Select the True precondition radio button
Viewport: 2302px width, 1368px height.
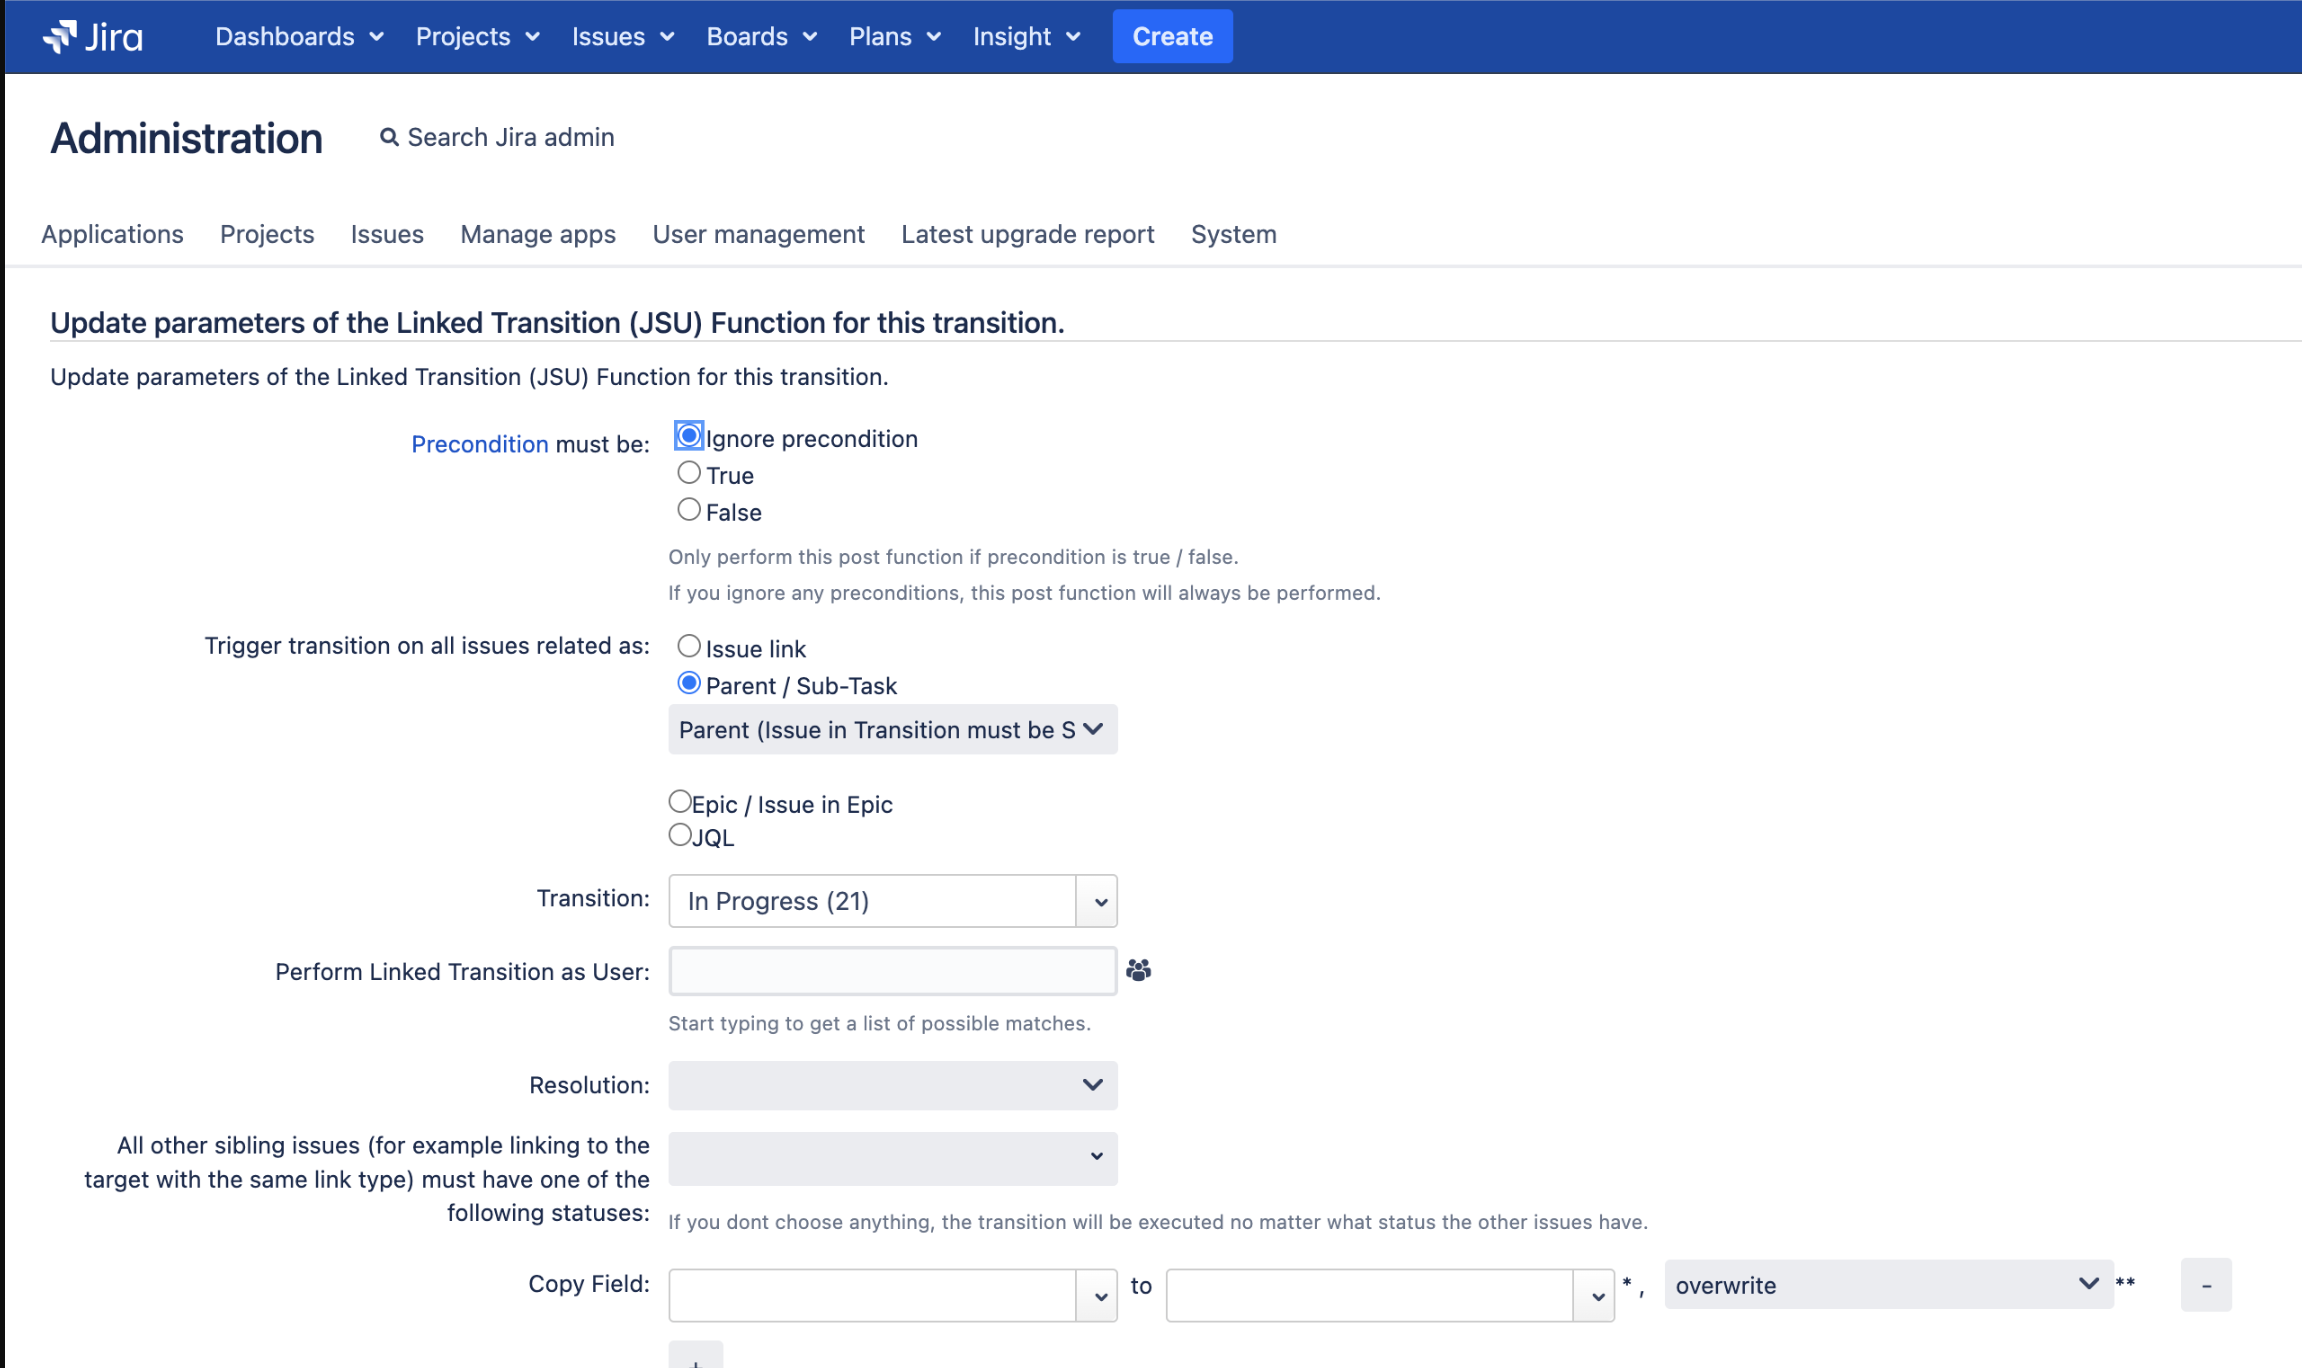(x=688, y=473)
